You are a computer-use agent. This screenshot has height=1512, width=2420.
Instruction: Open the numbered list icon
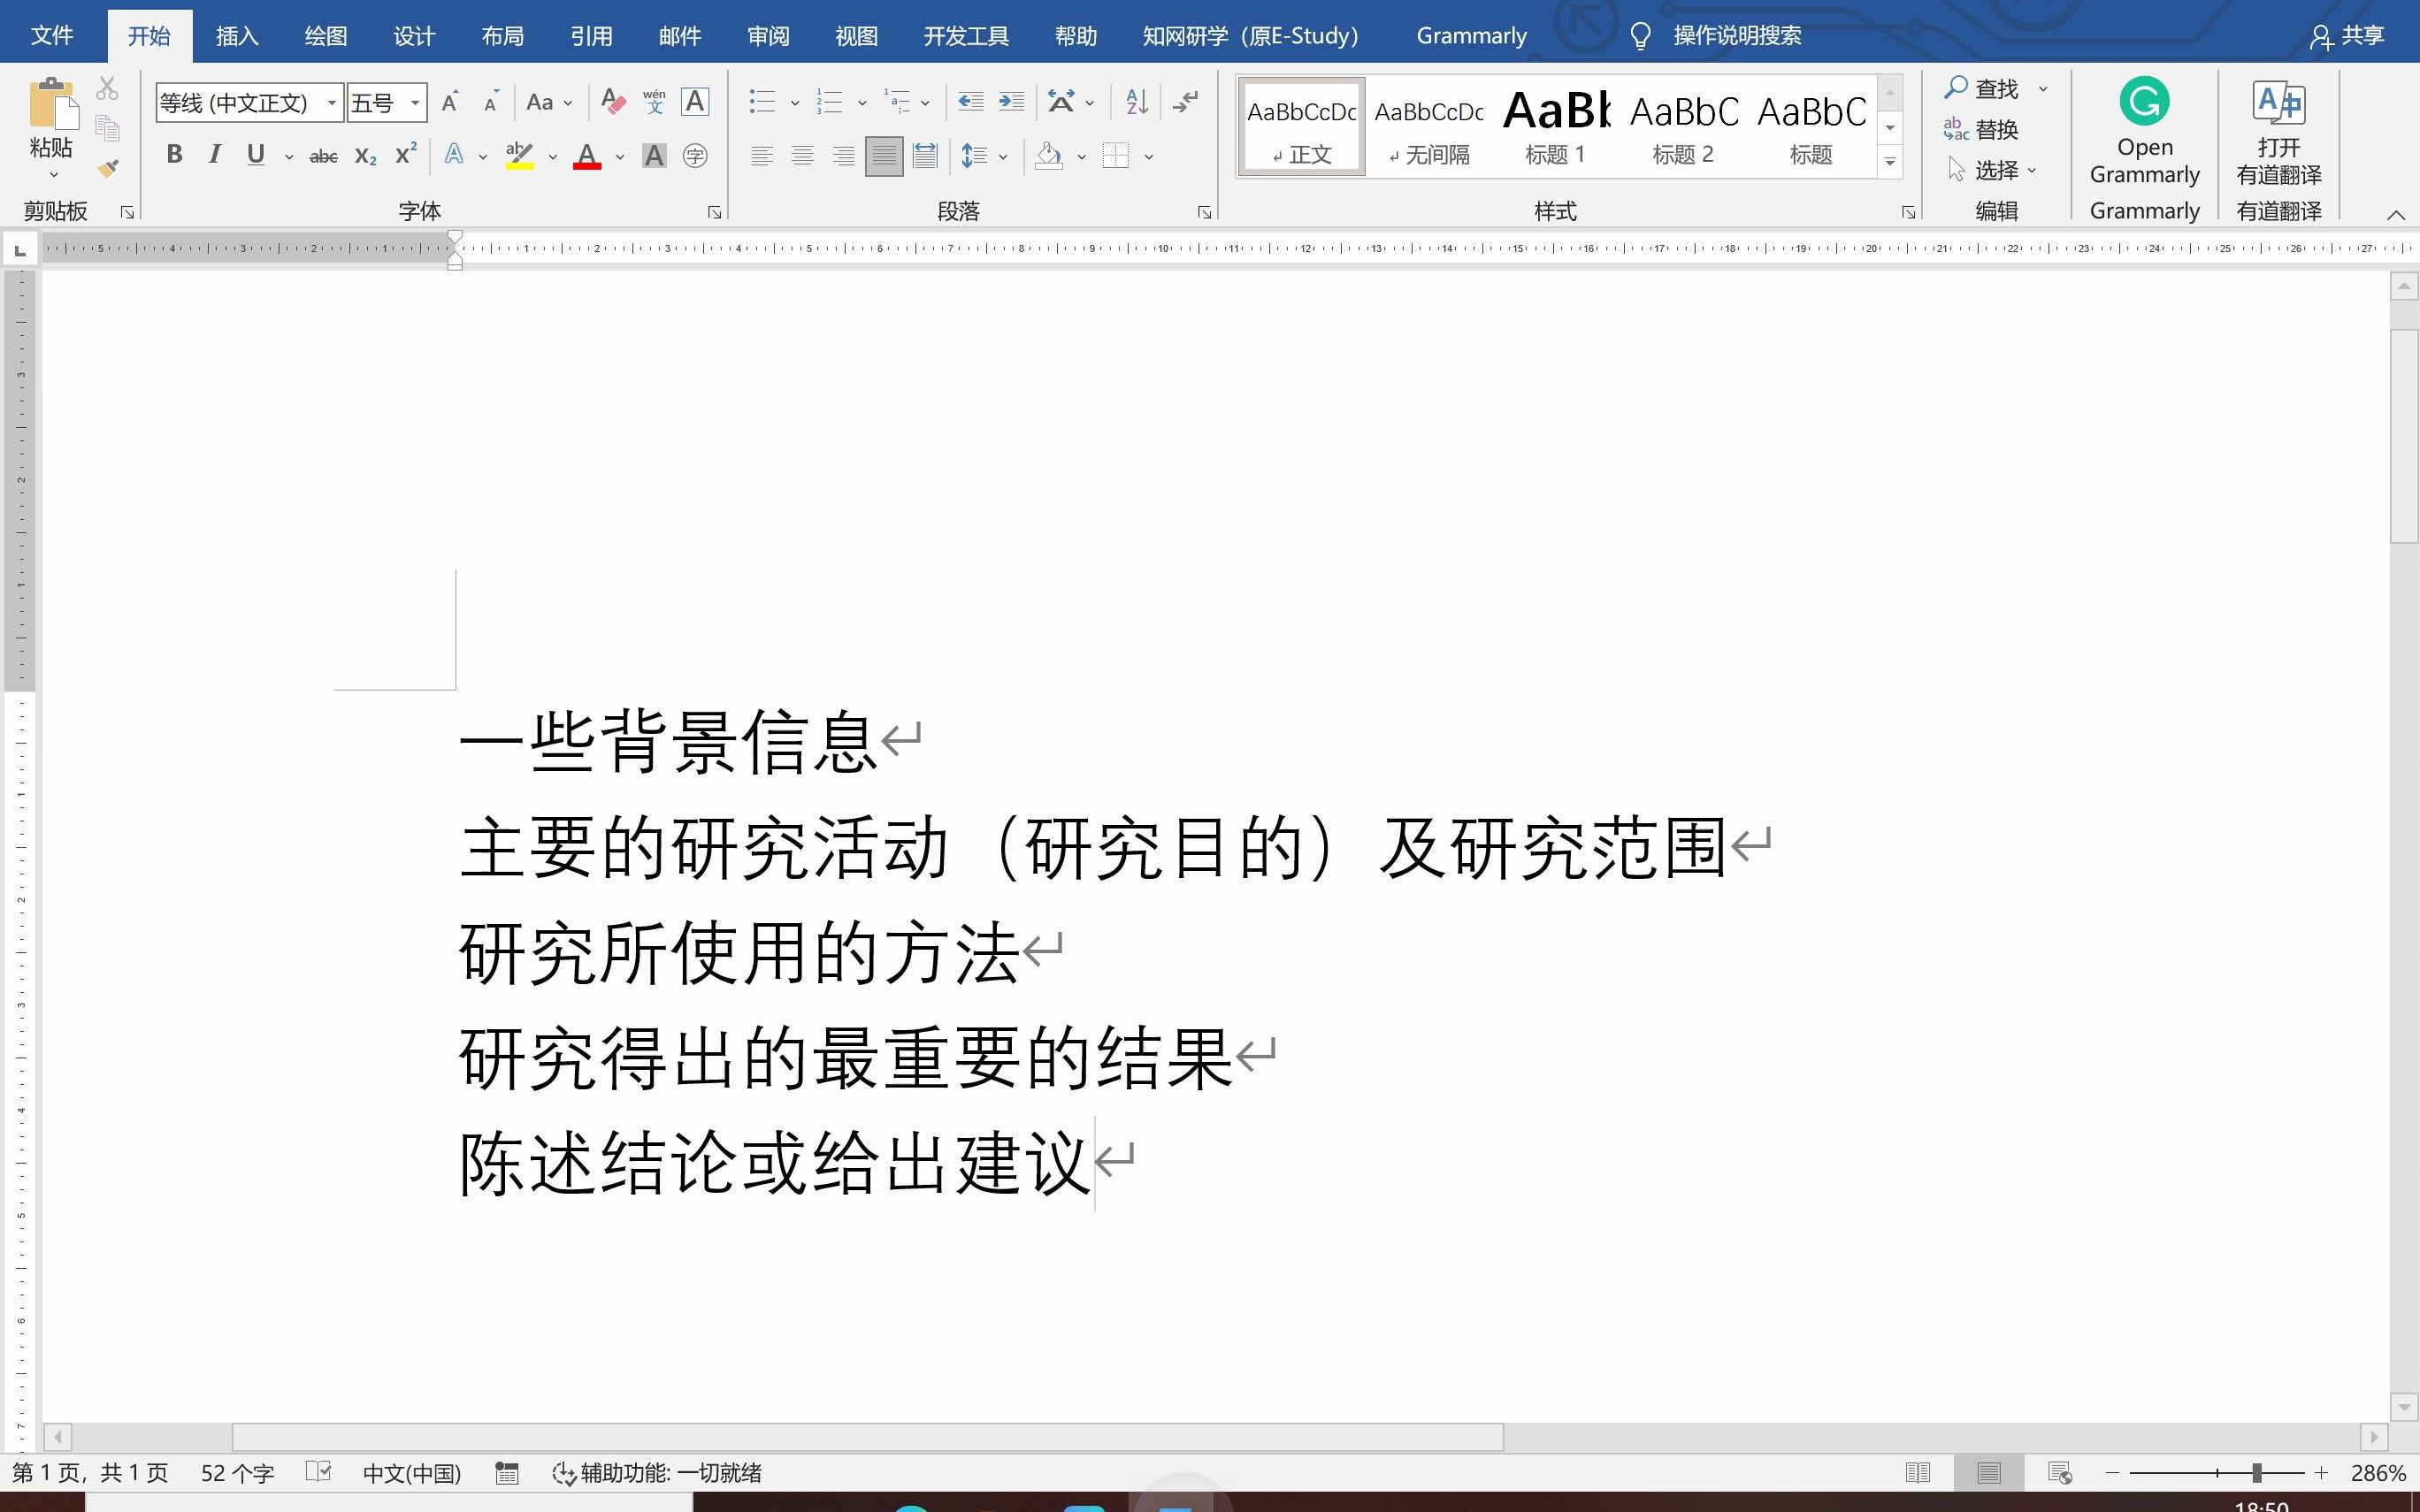[830, 102]
